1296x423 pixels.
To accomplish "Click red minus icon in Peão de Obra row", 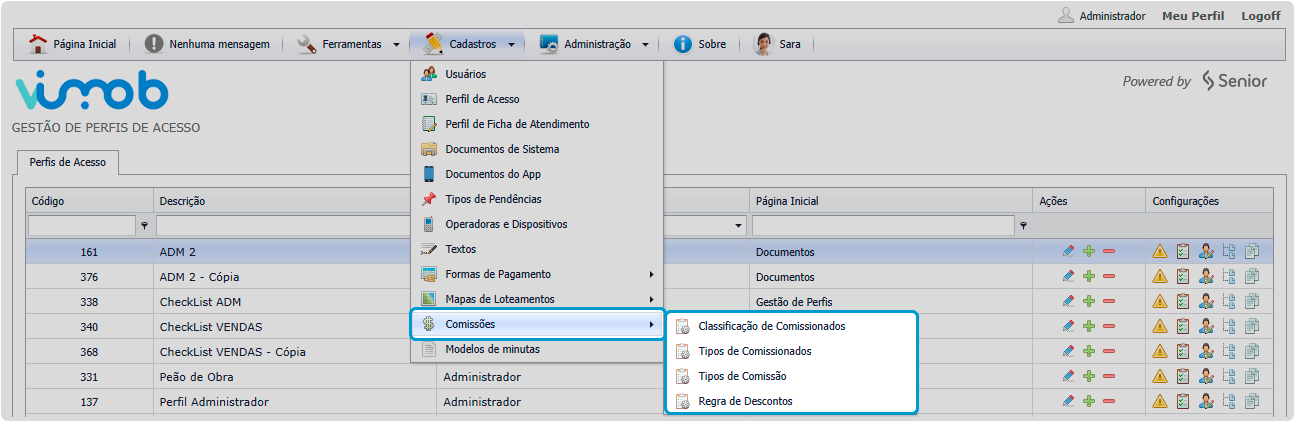I will tap(1109, 377).
